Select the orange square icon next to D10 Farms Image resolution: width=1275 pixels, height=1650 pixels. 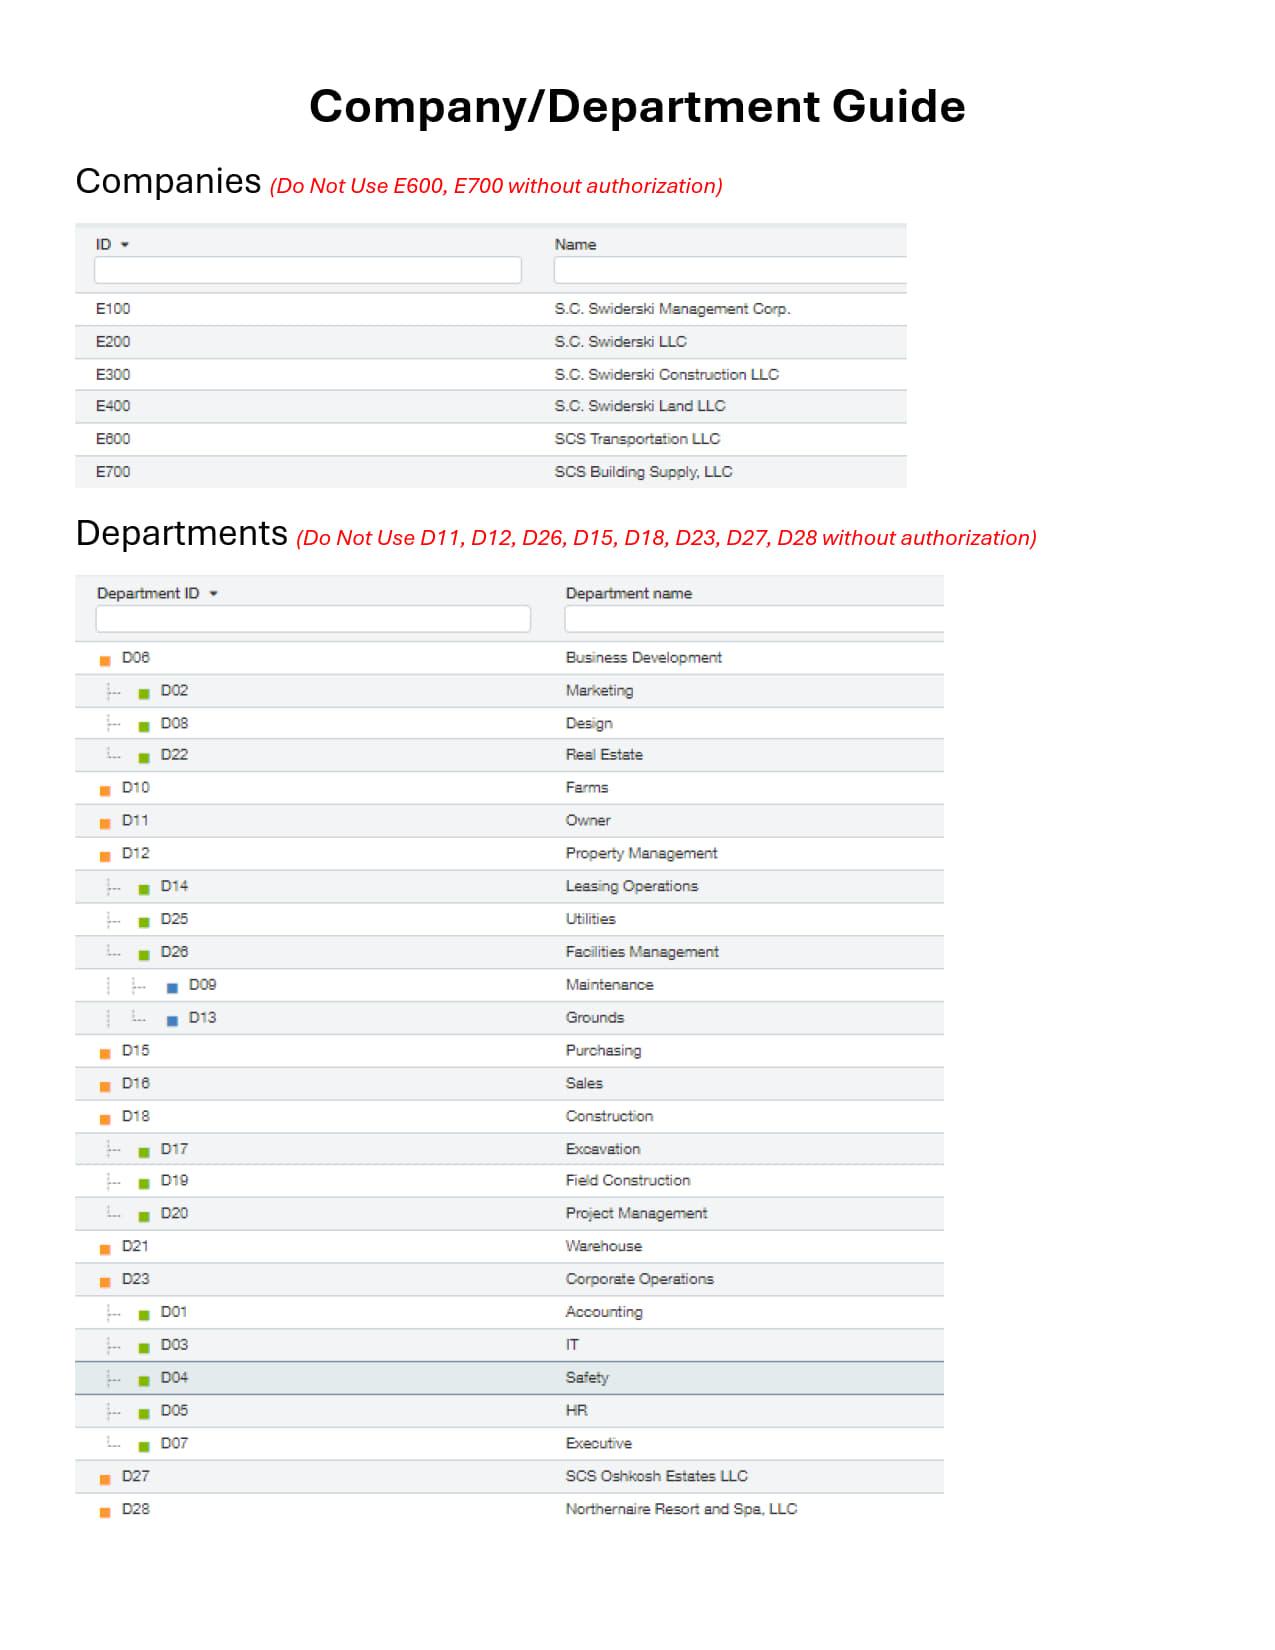pos(105,788)
